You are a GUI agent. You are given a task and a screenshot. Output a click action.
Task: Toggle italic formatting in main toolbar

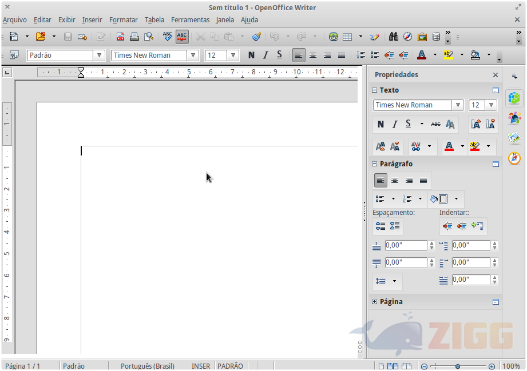[x=265, y=55]
